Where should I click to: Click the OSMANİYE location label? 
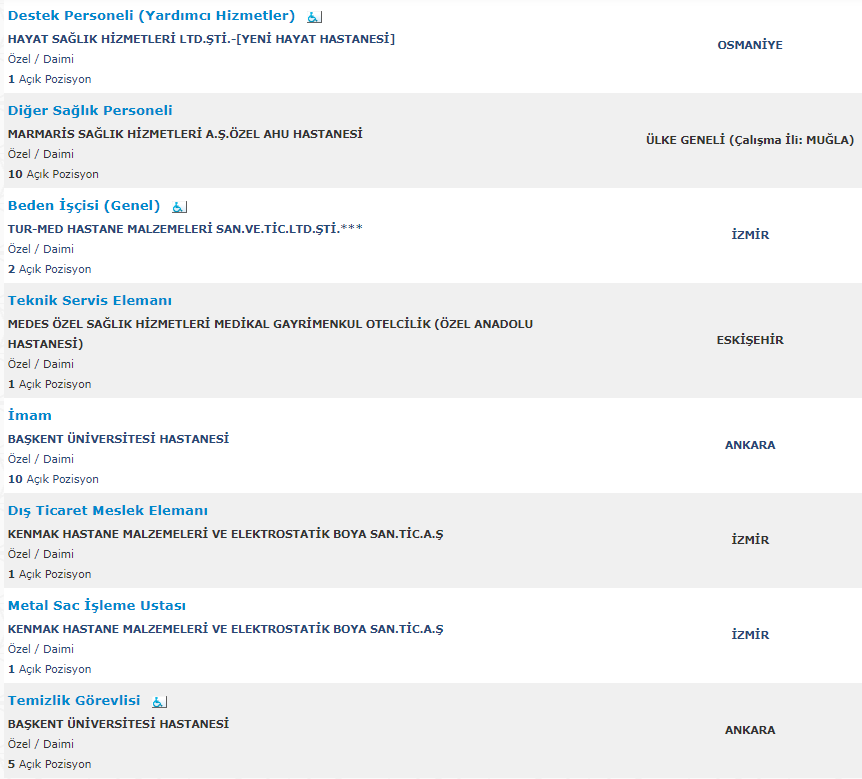click(750, 45)
